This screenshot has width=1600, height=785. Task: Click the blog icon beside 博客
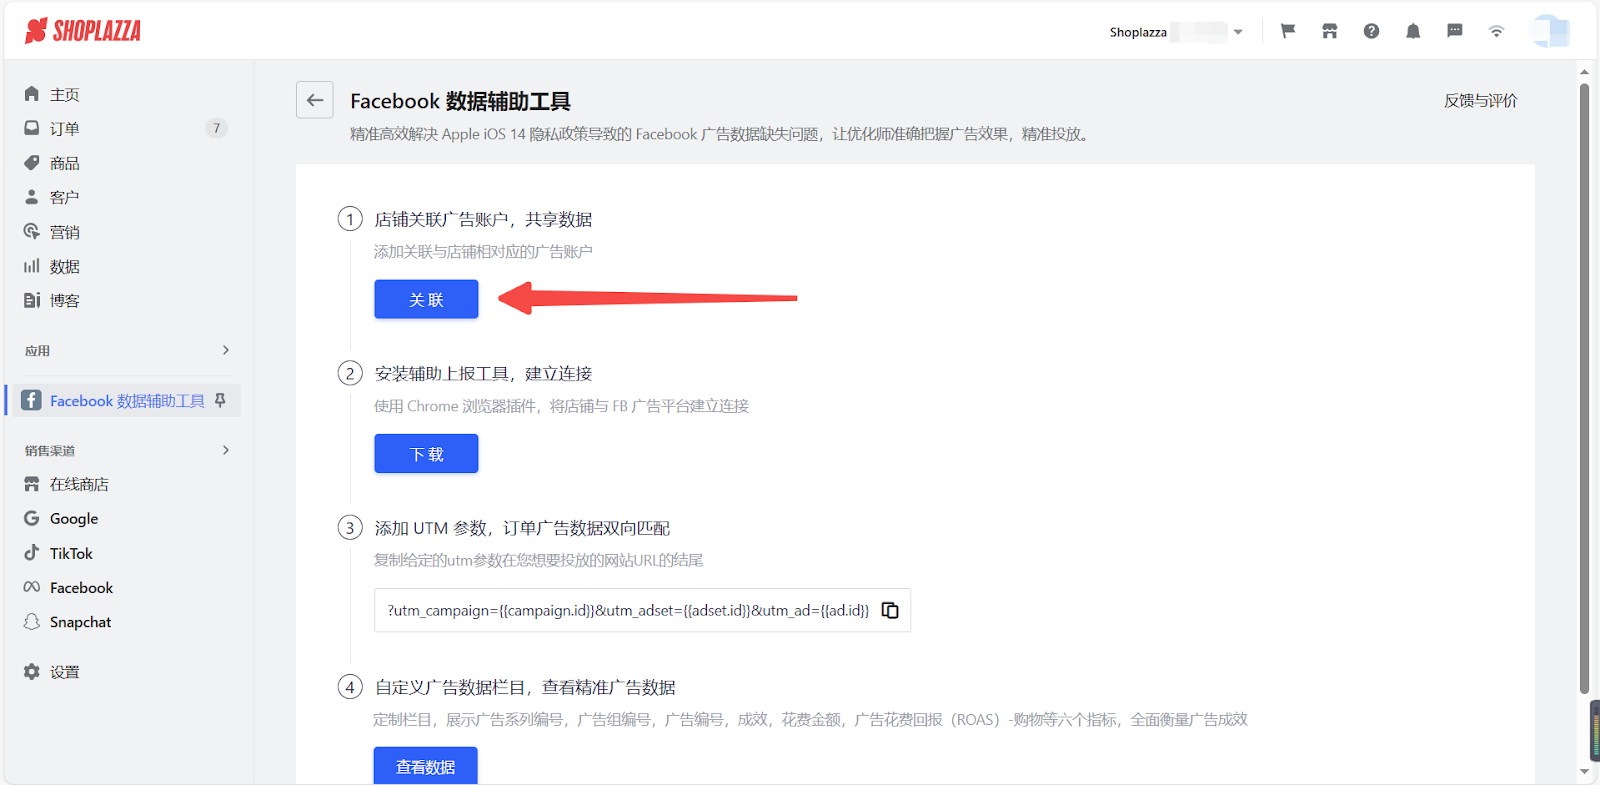point(32,300)
